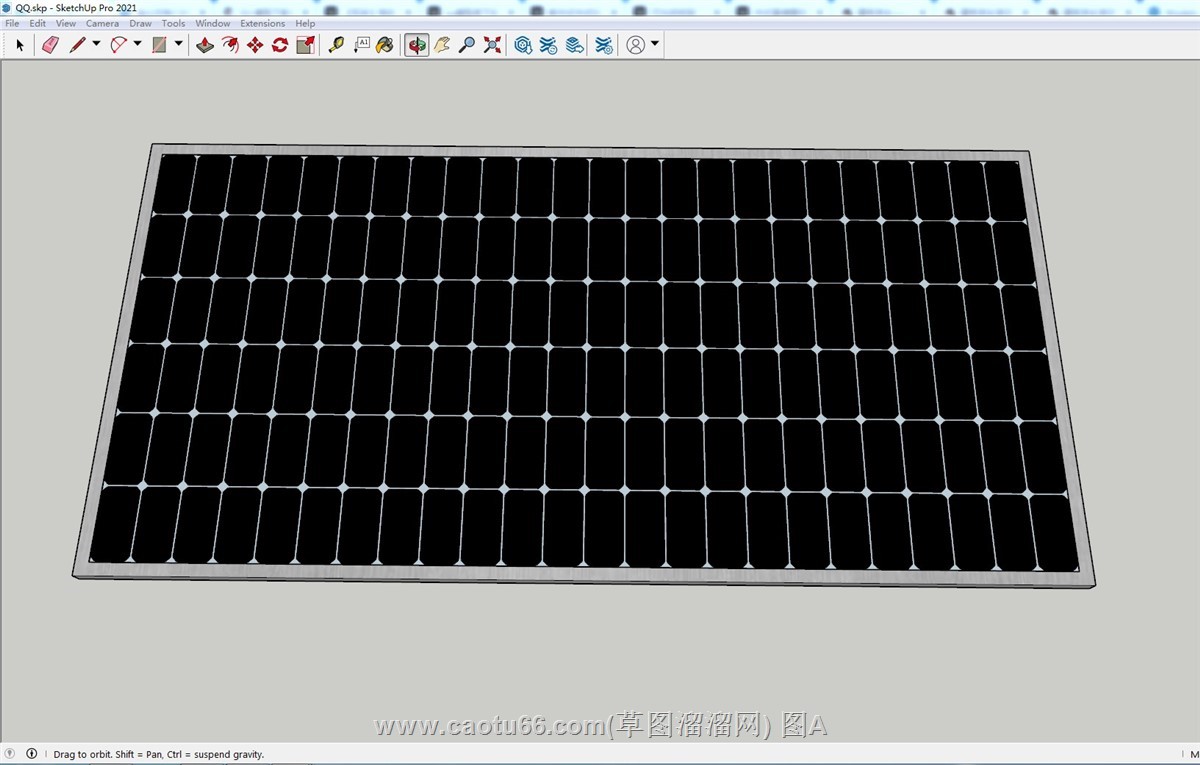Expand the Shapes tool dropdown arrow

179,44
